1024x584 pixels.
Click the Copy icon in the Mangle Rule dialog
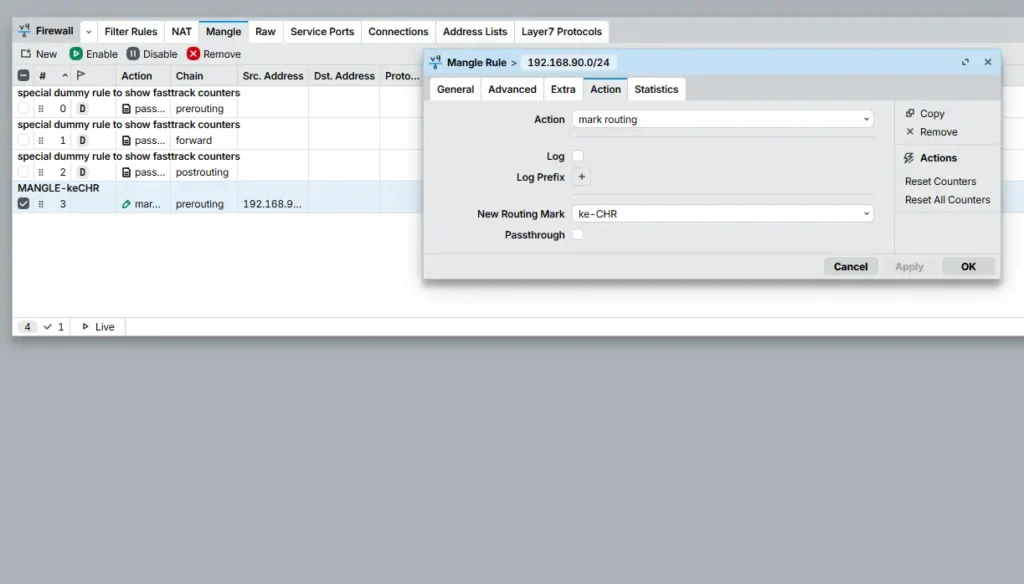click(911, 113)
